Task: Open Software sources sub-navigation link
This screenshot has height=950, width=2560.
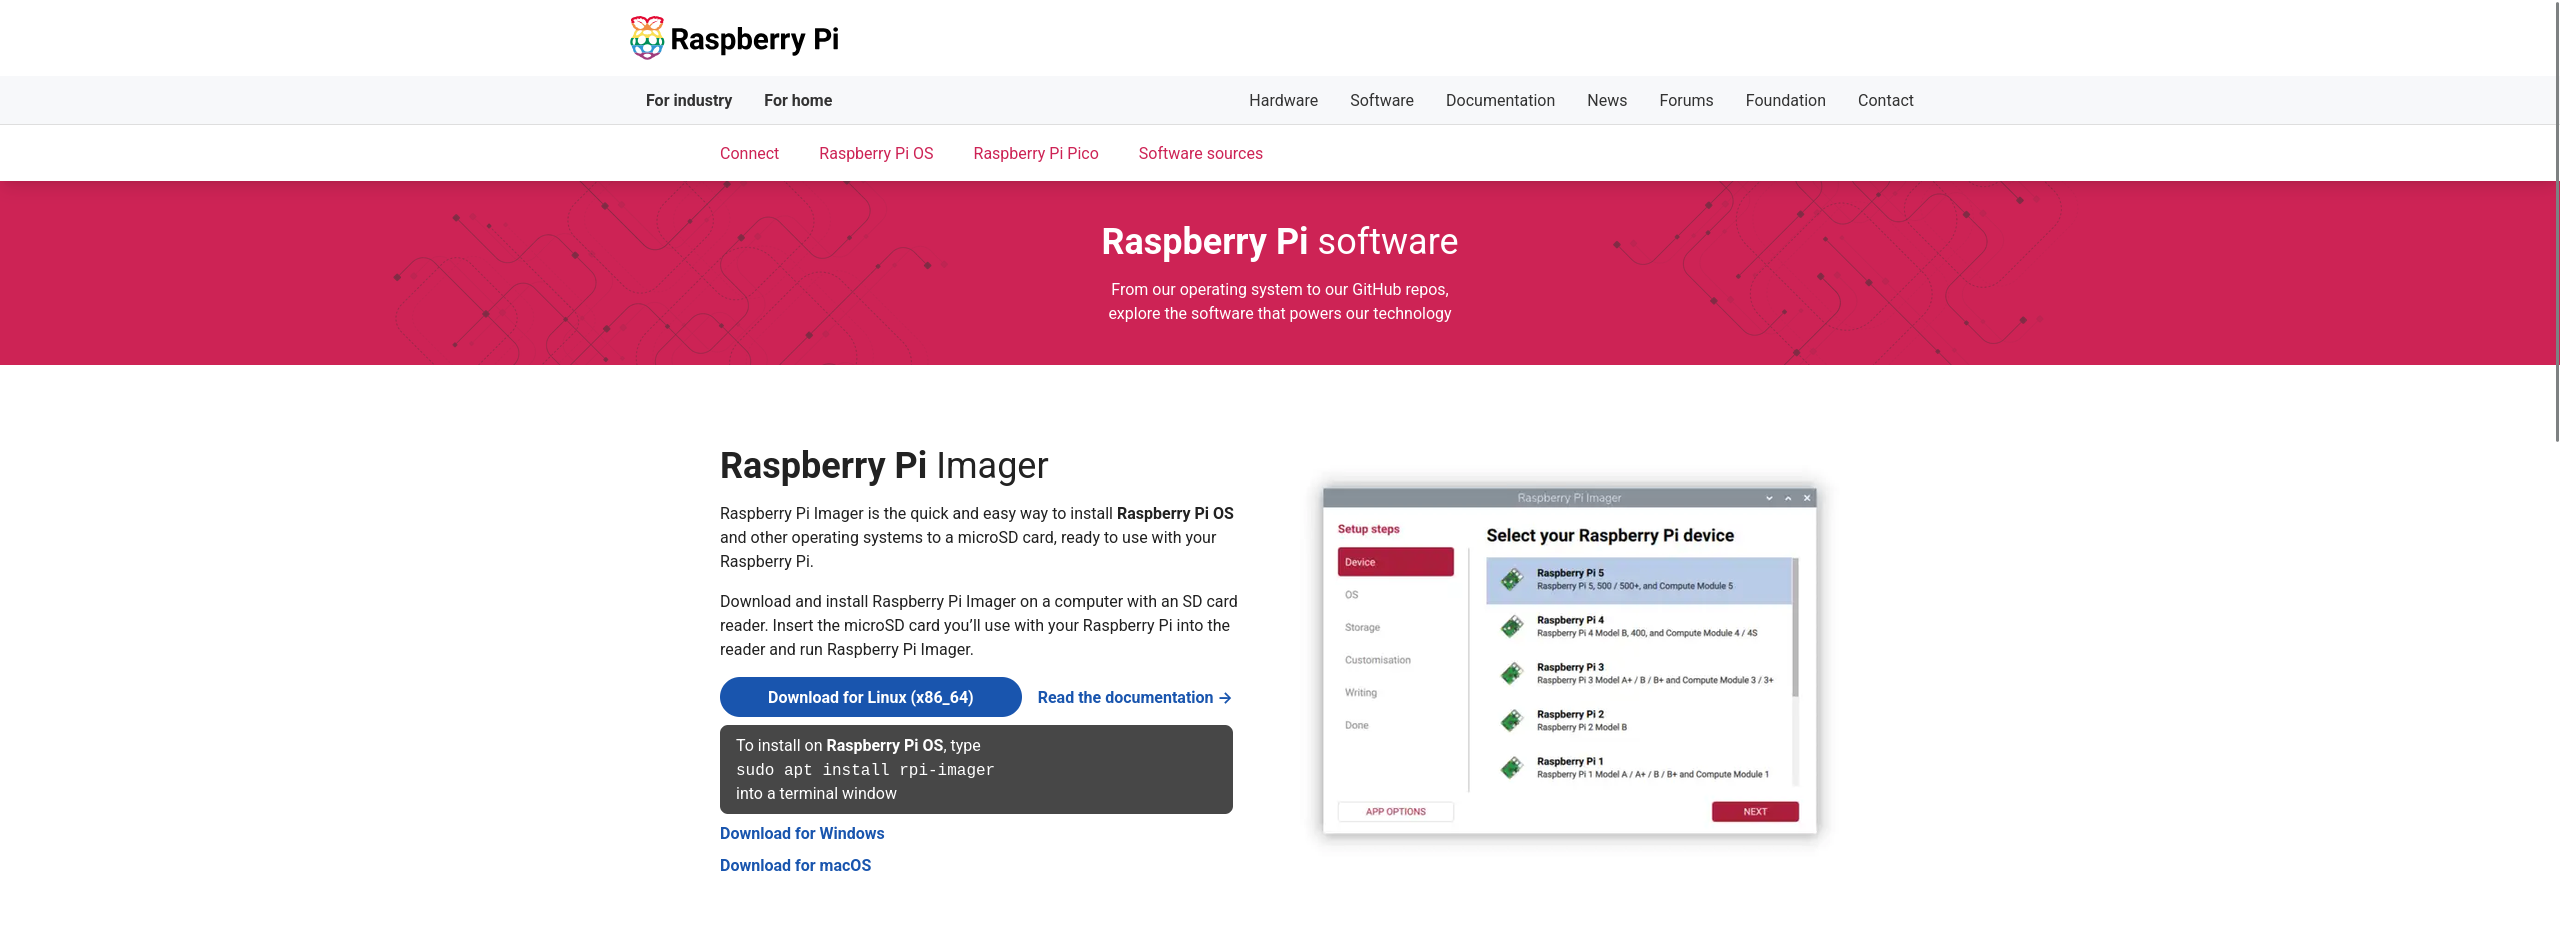Action: tap(1200, 153)
